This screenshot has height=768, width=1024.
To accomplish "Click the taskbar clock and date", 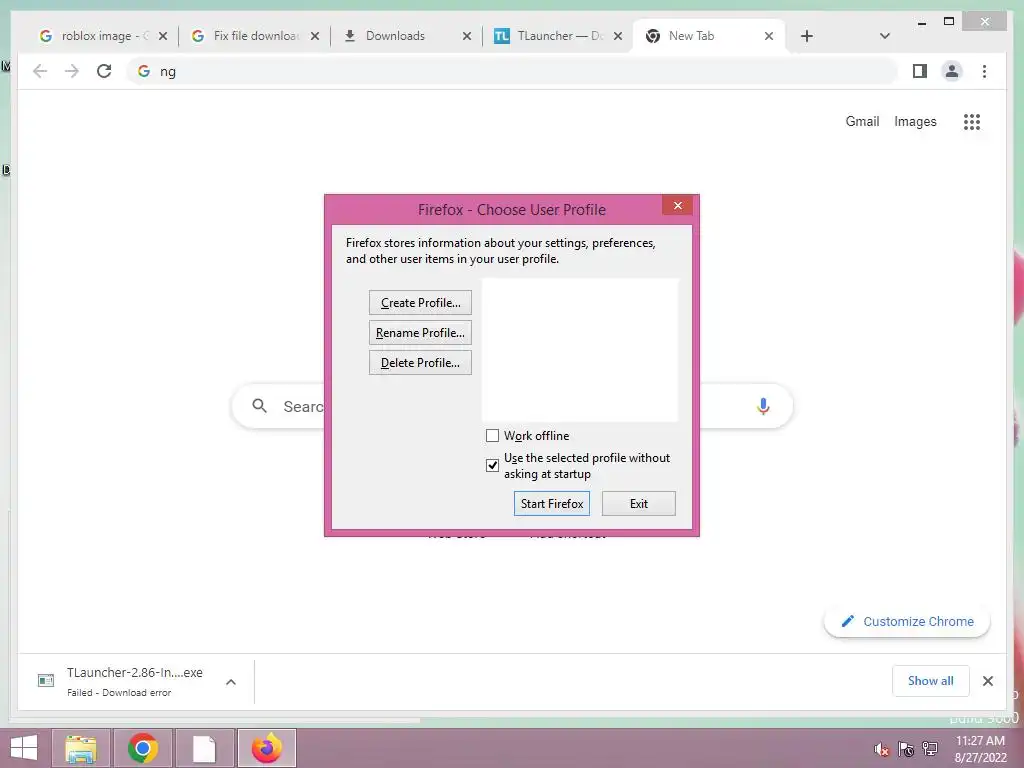I will (x=980, y=749).
